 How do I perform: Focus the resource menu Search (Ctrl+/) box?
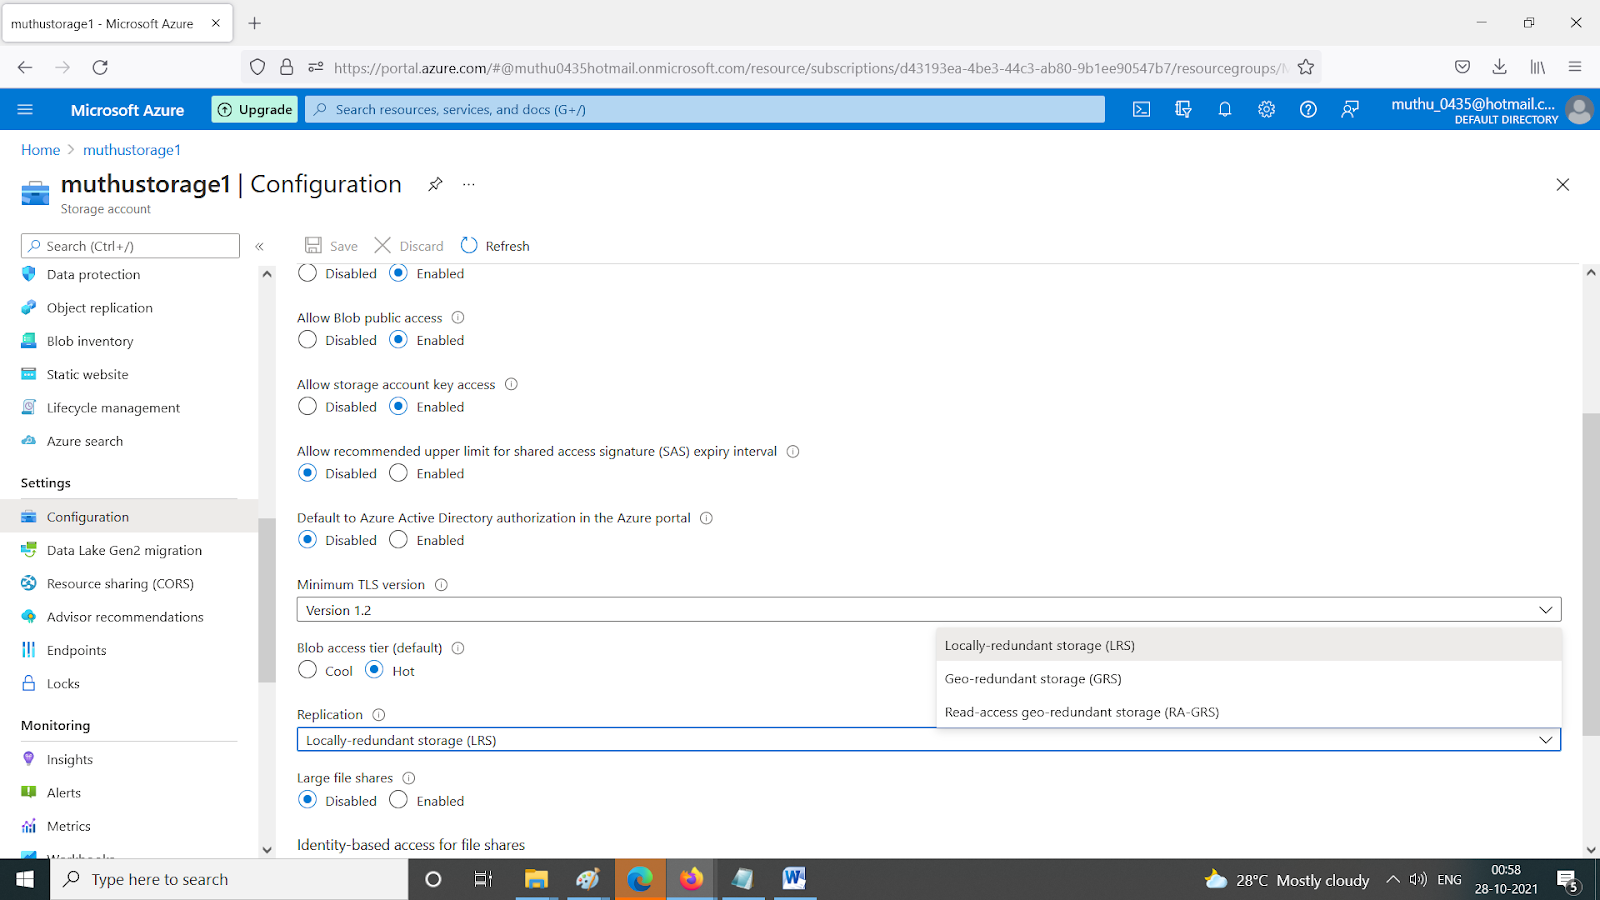coord(130,246)
